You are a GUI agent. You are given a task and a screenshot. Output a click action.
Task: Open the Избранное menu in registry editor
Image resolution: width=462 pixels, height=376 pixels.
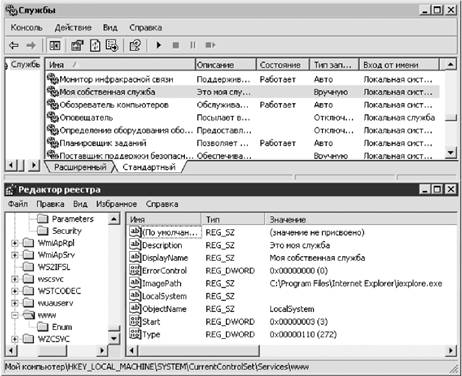coord(116,204)
